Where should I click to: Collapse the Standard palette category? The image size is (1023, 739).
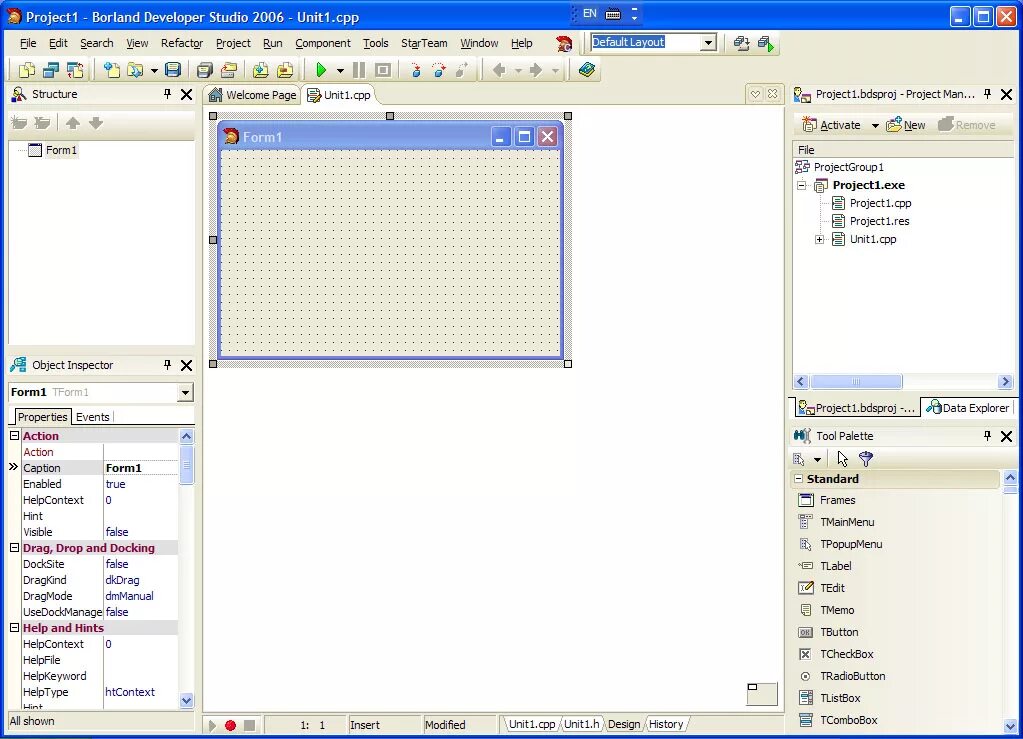pos(798,479)
